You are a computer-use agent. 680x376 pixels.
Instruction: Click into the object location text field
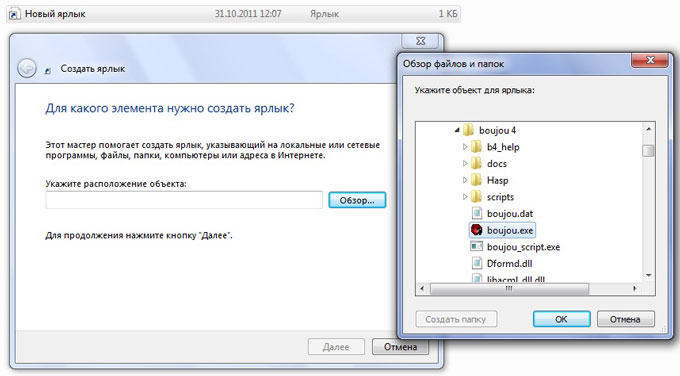(x=184, y=200)
